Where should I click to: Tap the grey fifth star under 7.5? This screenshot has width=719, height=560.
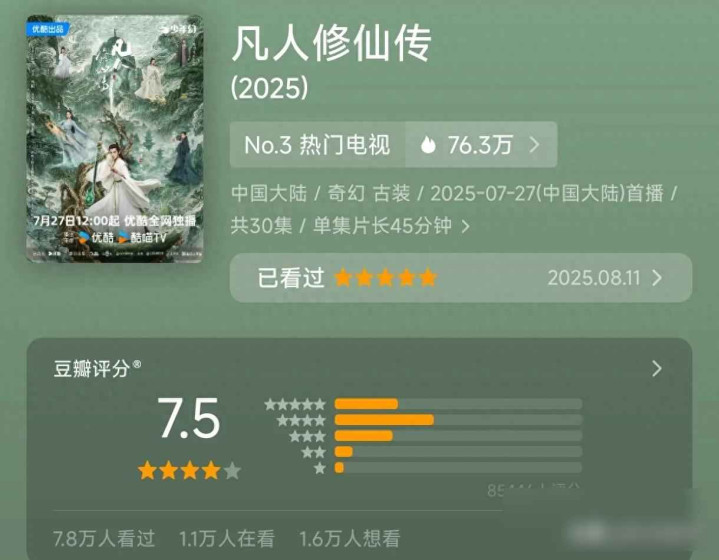pos(232,471)
